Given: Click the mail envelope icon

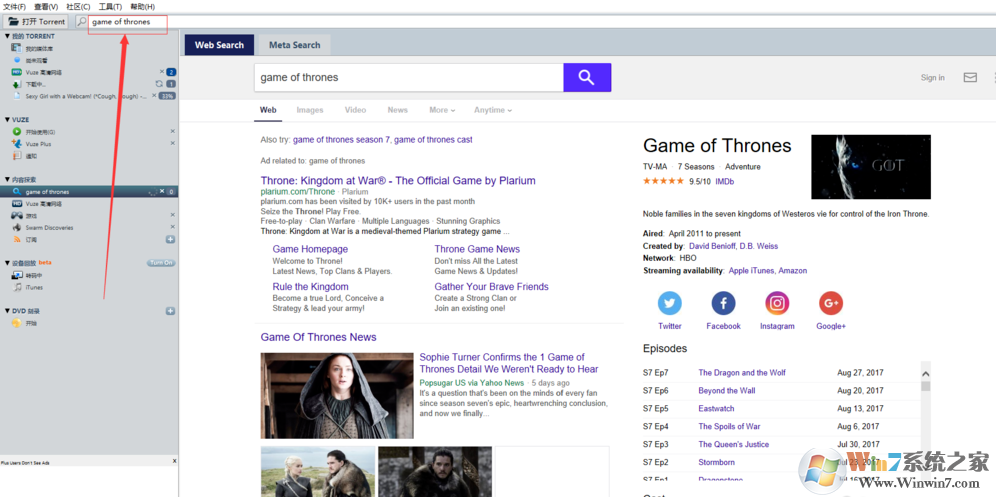Looking at the screenshot, I should [x=969, y=78].
